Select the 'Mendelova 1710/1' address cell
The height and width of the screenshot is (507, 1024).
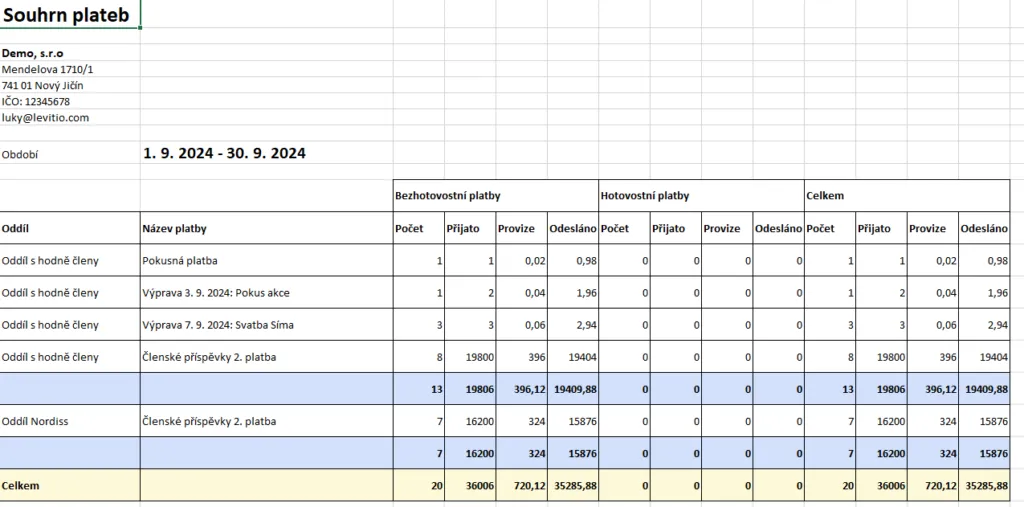point(70,69)
